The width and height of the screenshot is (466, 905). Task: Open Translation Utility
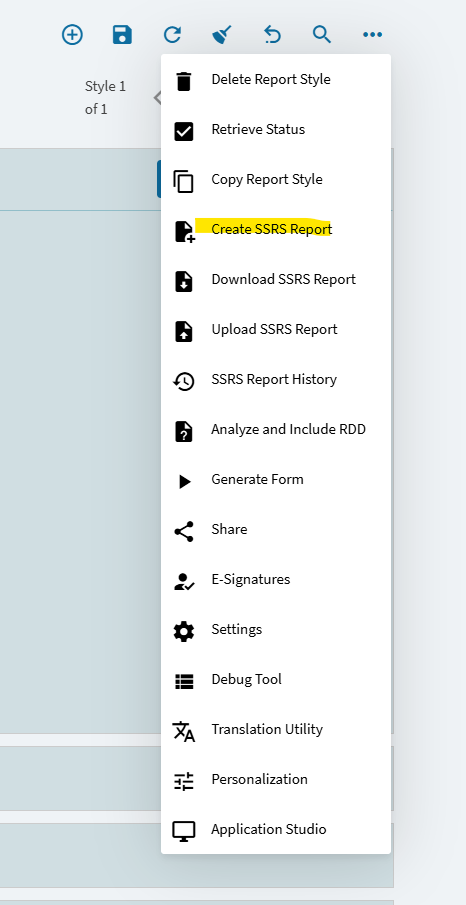tap(276, 730)
